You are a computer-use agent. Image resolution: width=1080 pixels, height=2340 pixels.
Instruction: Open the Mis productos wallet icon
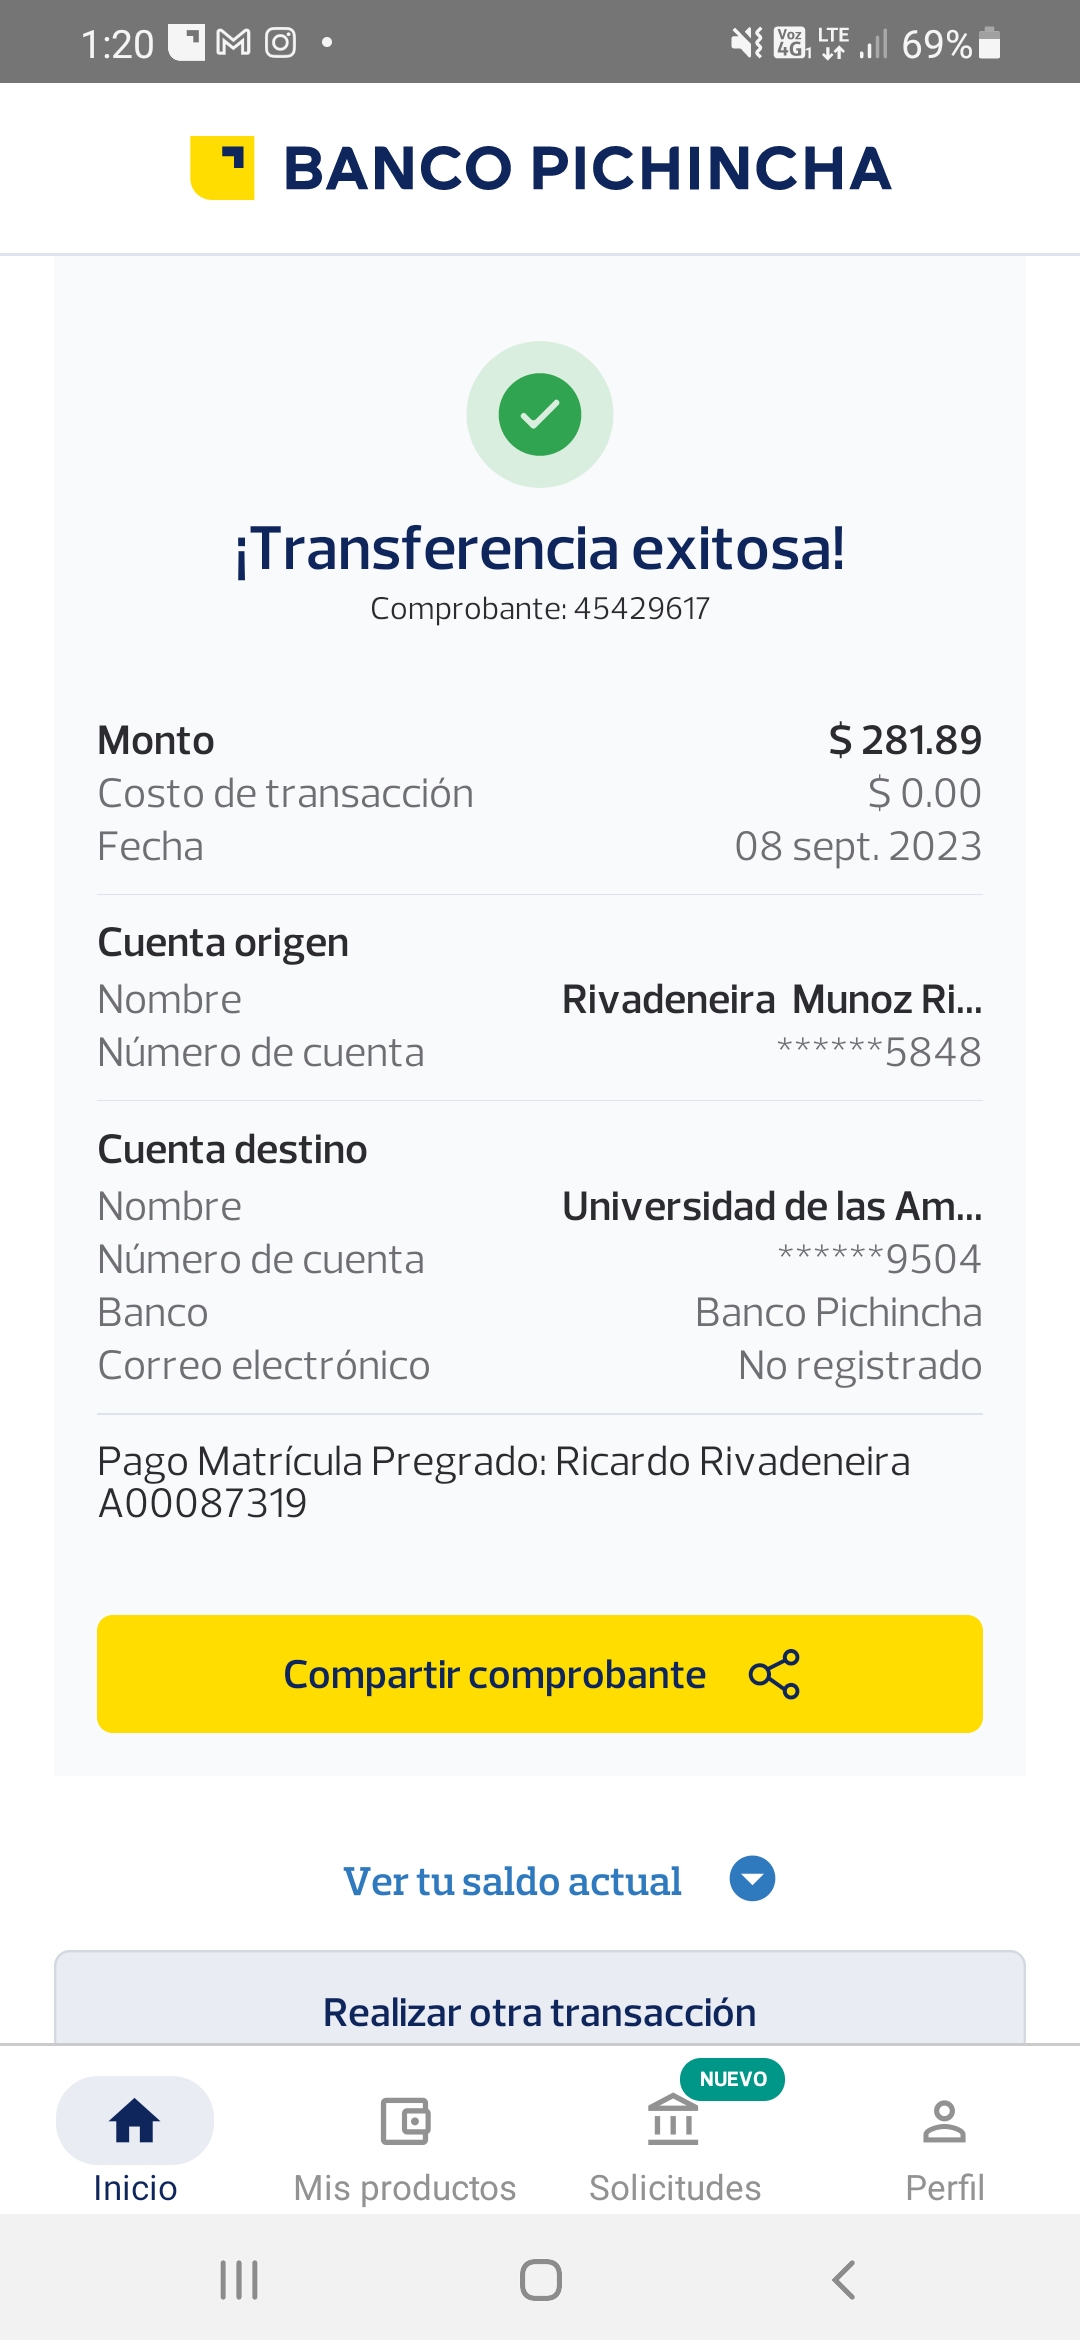(405, 2120)
